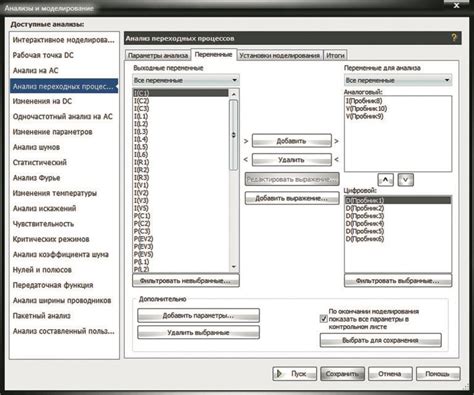Image resolution: width=474 pixels, height=395 pixels.
Task: Select Анализ переходных процессов in list
Action: coord(64,86)
